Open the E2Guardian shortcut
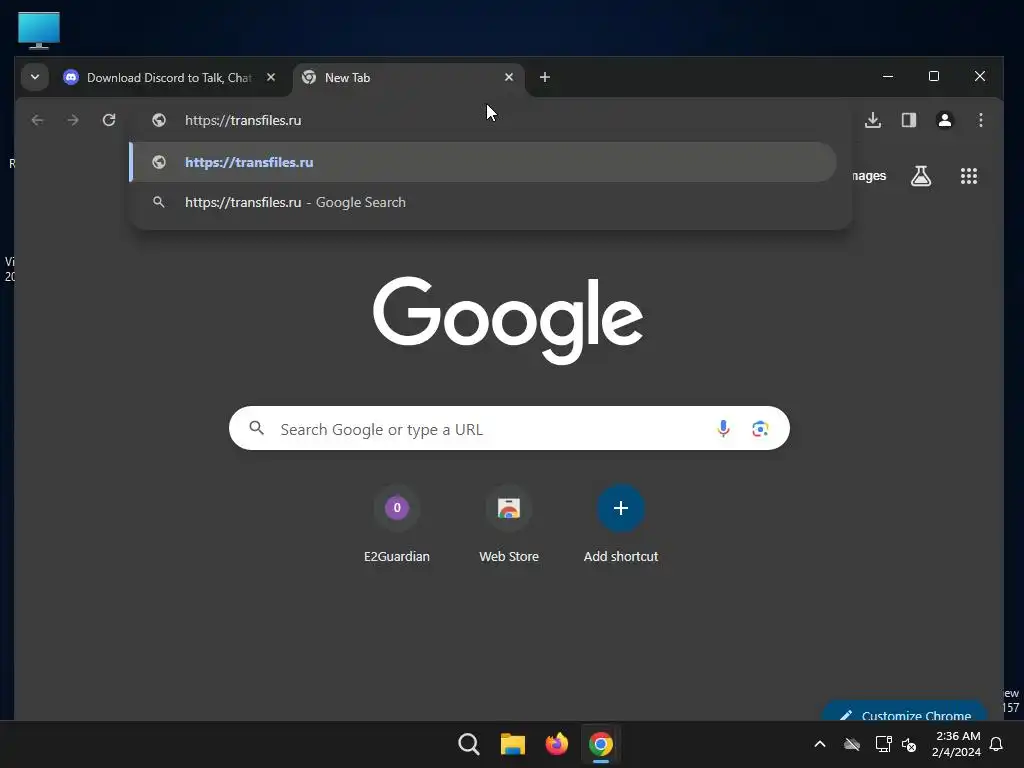 (x=396, y=524)
